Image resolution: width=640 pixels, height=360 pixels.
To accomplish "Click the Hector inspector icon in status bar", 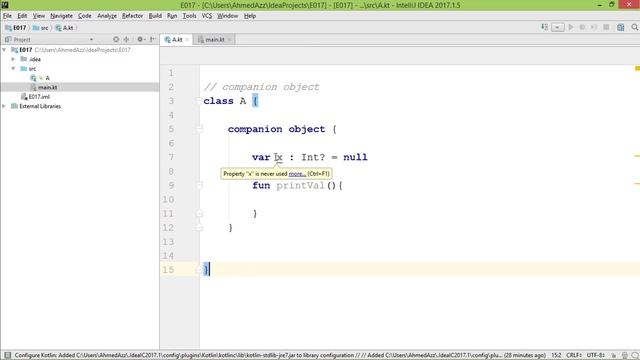I will [x=624, y=356].
